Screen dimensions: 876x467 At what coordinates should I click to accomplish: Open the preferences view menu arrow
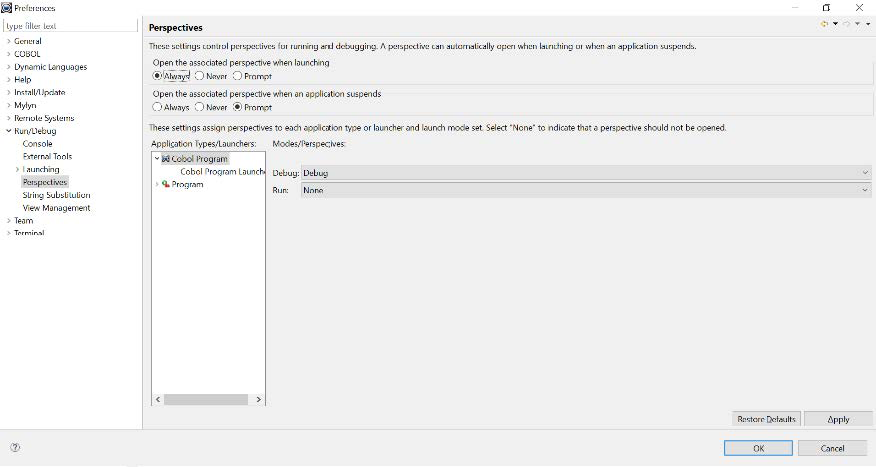tap(868, 24)
